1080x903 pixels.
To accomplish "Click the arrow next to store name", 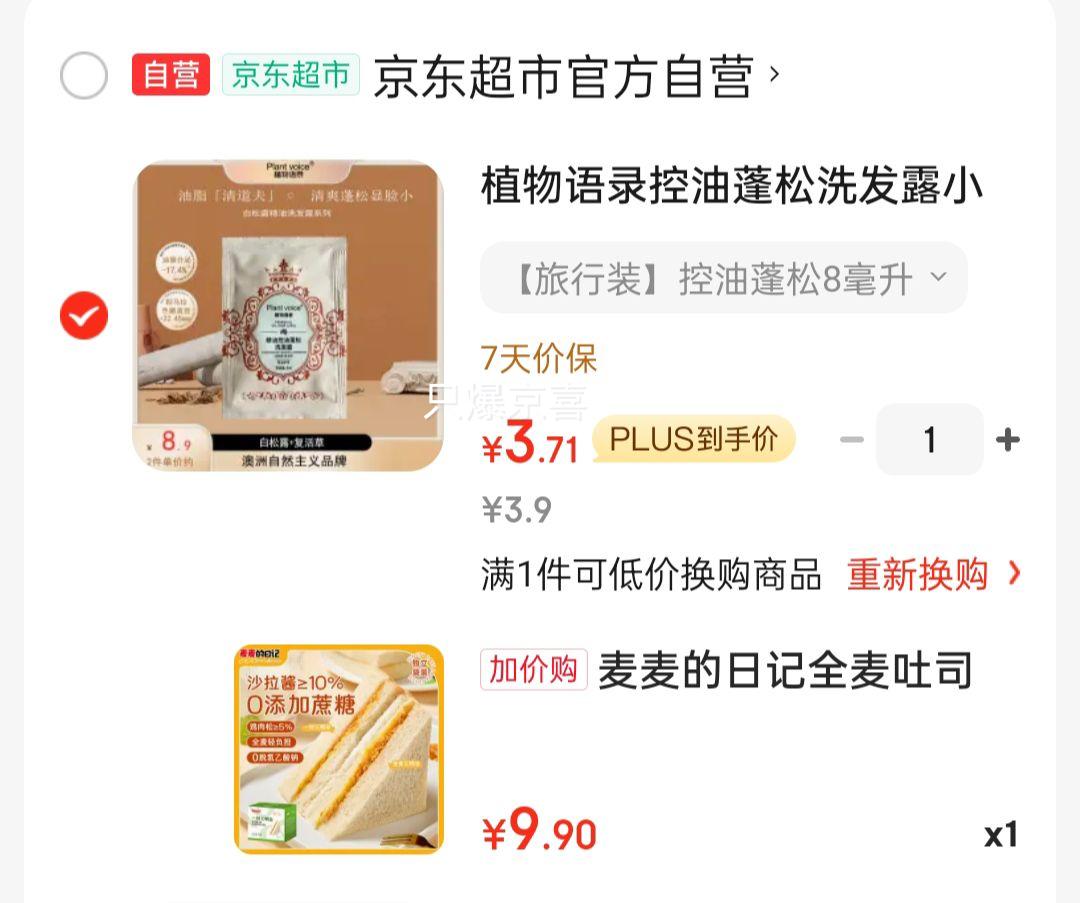I will 775,74.
